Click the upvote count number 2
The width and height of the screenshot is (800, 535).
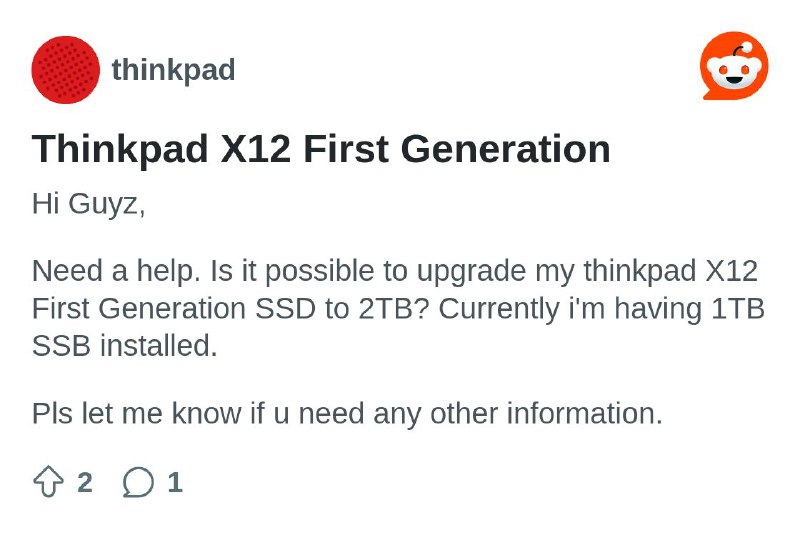pos(85,482)
